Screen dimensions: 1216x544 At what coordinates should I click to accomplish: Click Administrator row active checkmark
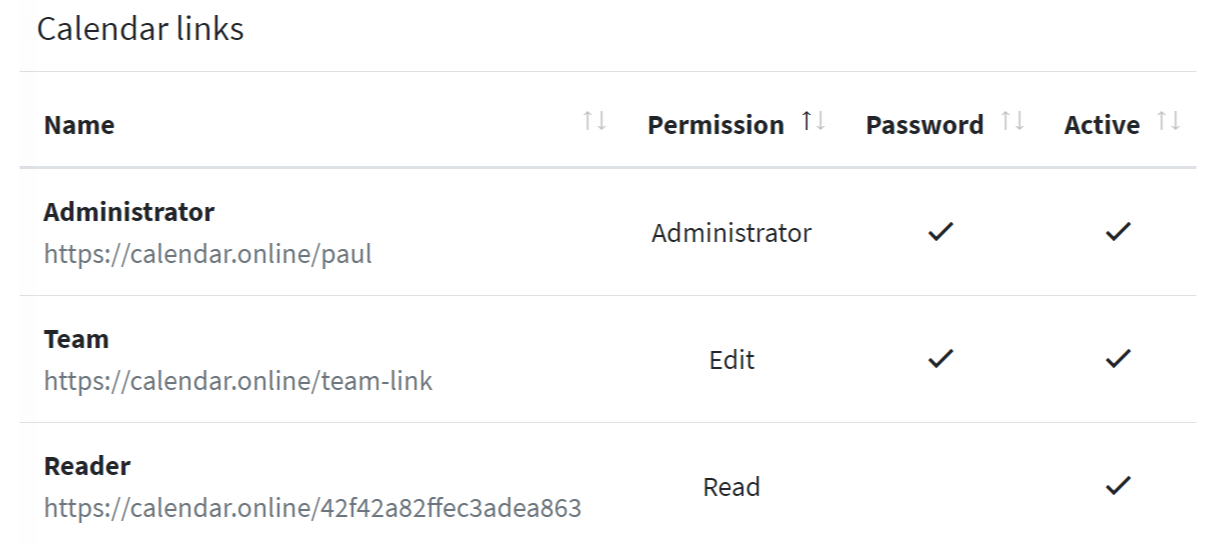[1120, 233]
